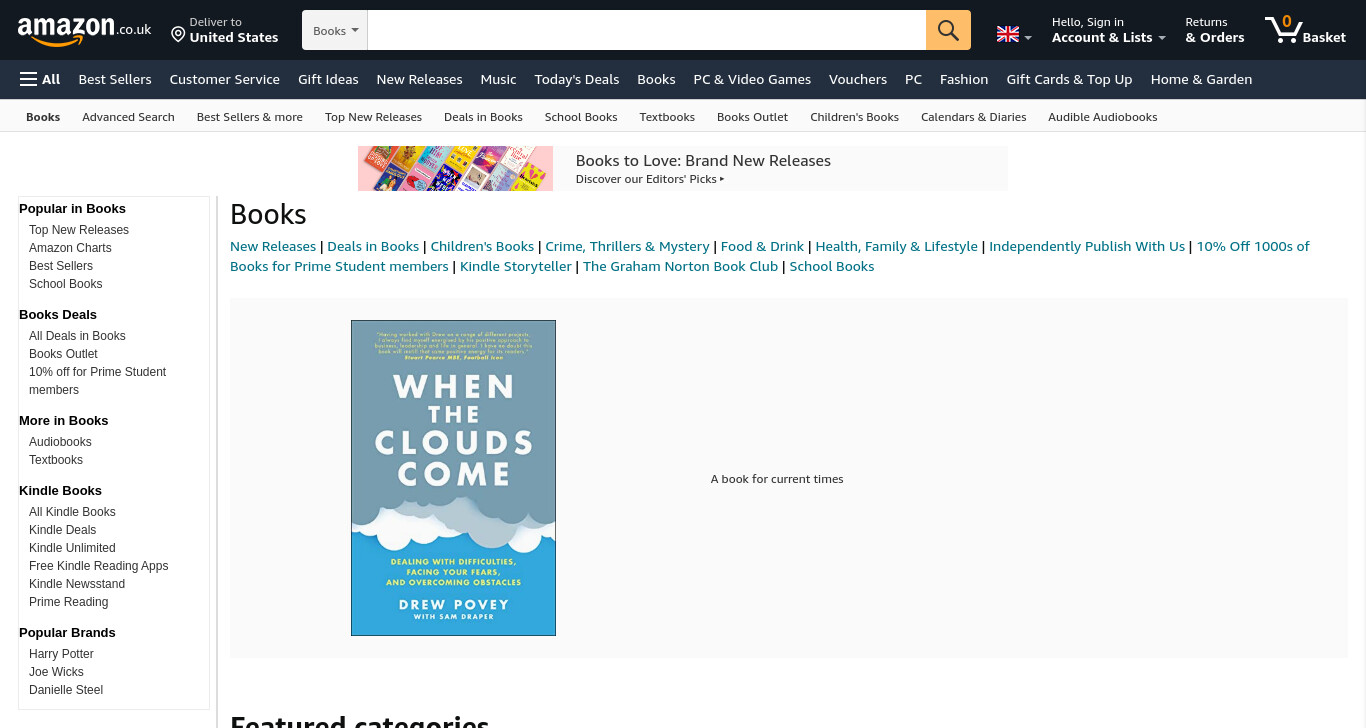Screen dimensions: 1366x728
Task: Open Audible Audiobooks subnav tab
Action: [x=1102, y=117]
